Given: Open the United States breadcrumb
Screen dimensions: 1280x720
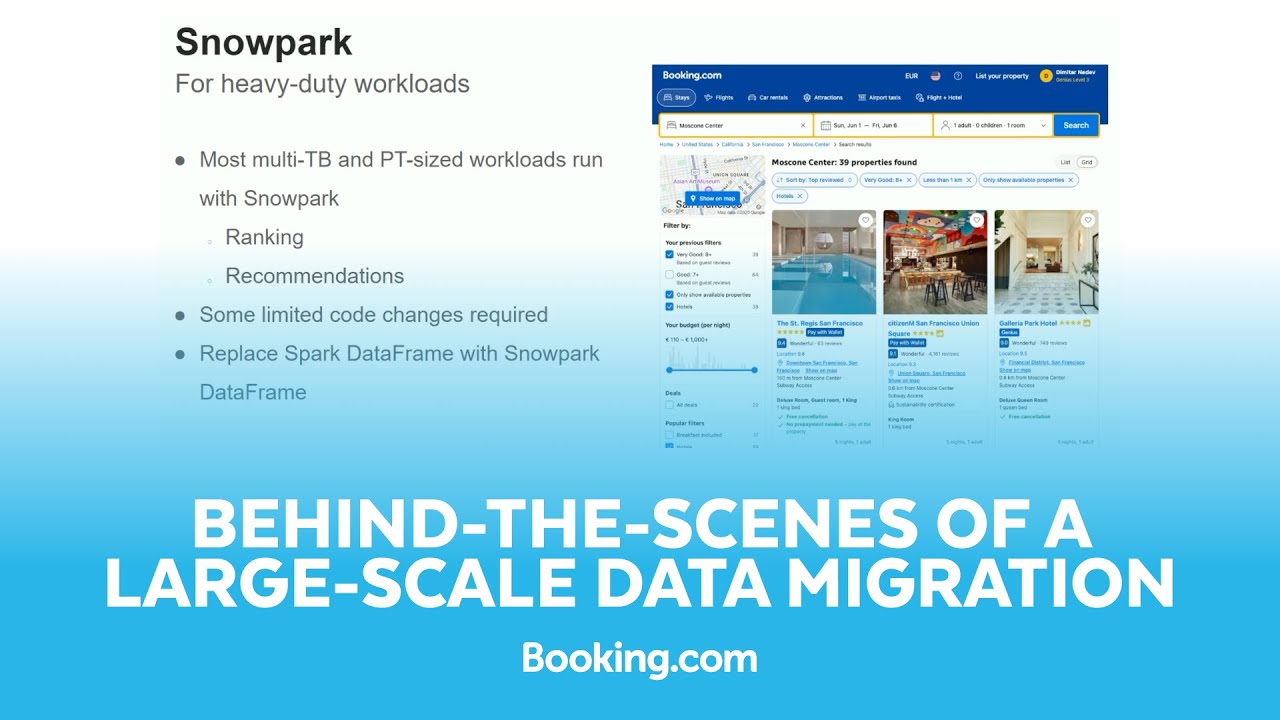Looking at the screenshot, I should pos(697,144).
